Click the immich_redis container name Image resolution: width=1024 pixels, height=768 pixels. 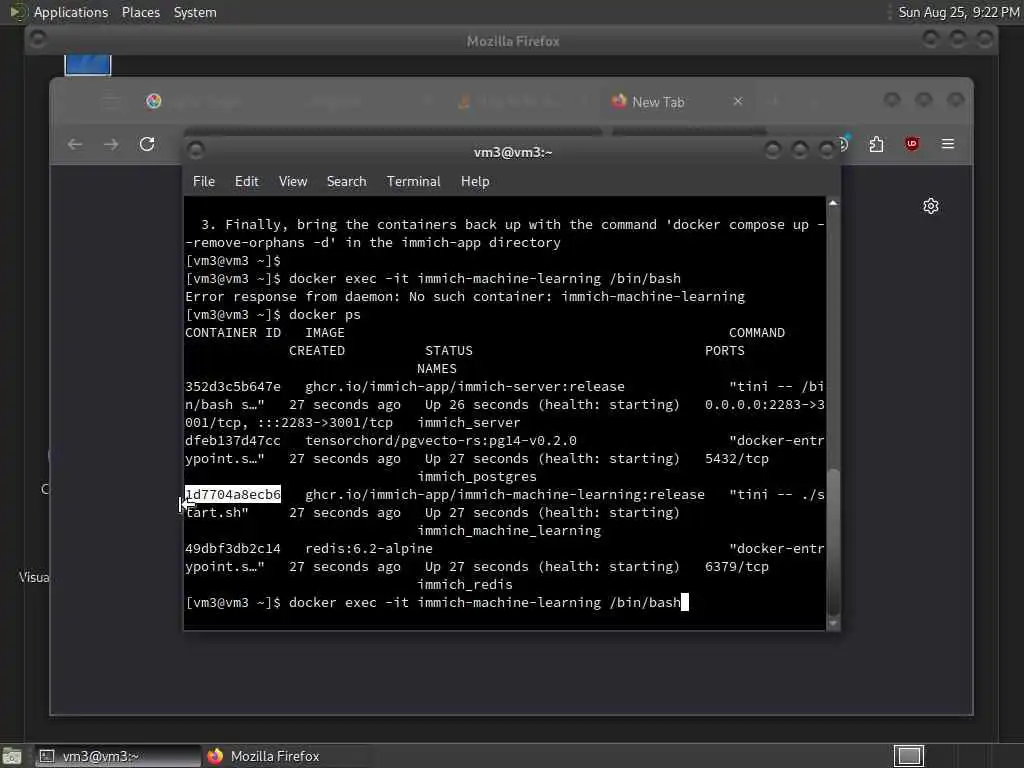(464, 584)
